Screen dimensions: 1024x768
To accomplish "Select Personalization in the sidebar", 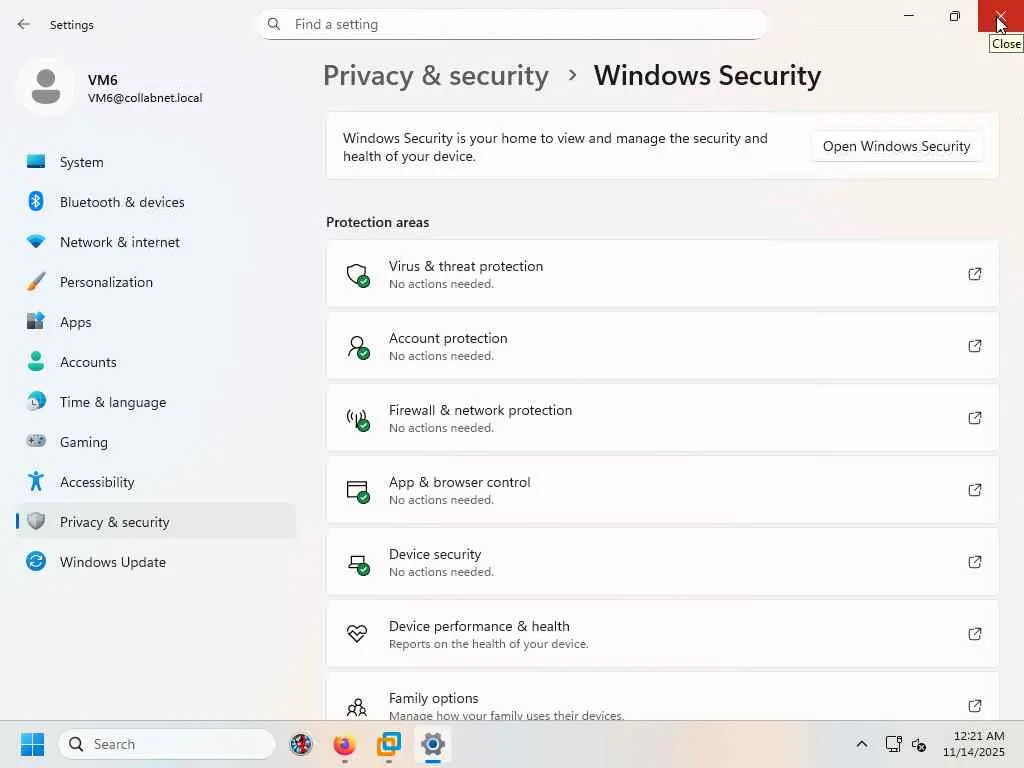I will click(x=106, y=282).
